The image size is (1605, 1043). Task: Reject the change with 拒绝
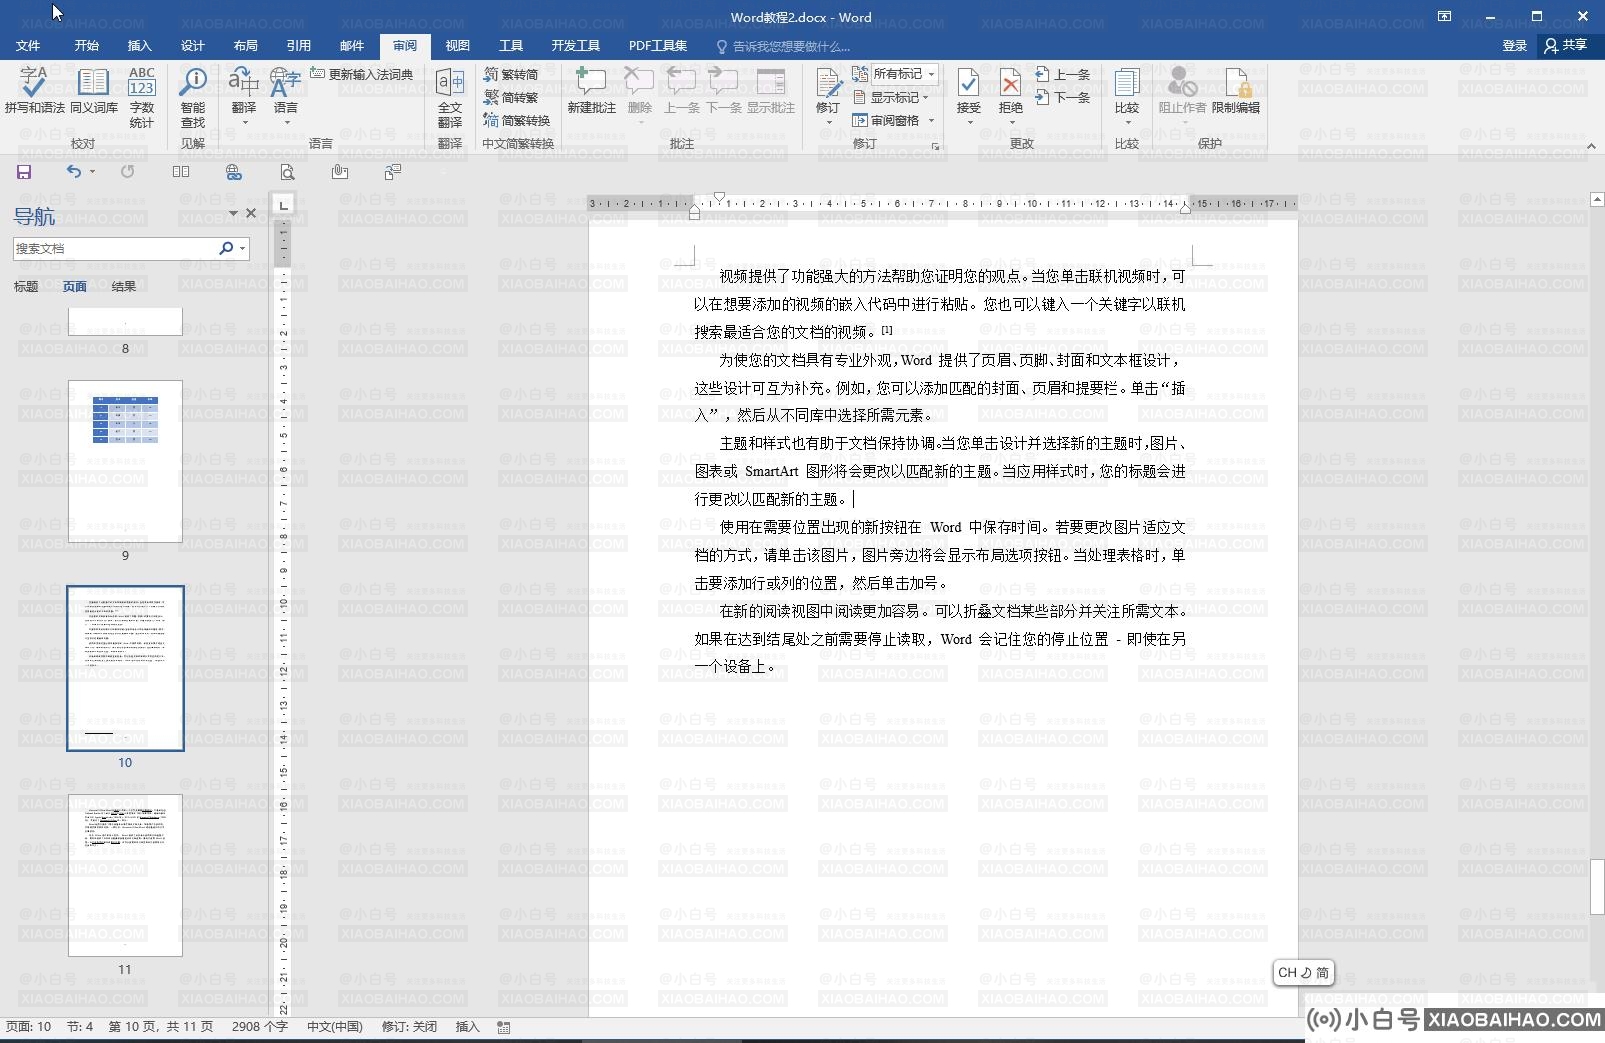click(x=1011, y=97)
